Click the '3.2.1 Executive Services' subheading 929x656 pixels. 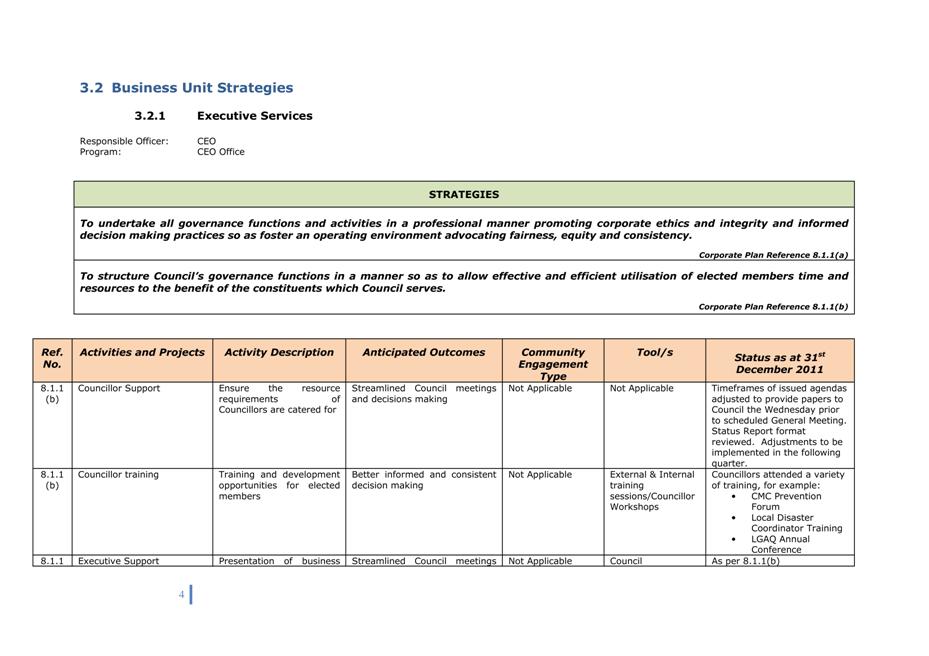click(x=223, y=116)
